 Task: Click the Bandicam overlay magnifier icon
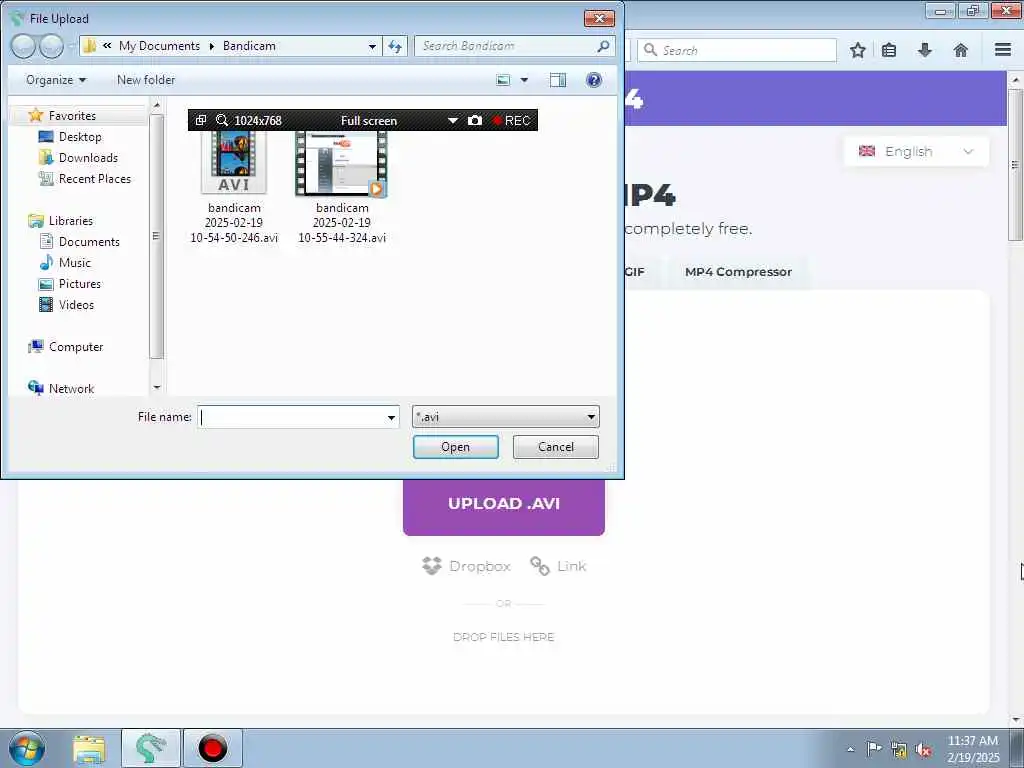(222, 120)
